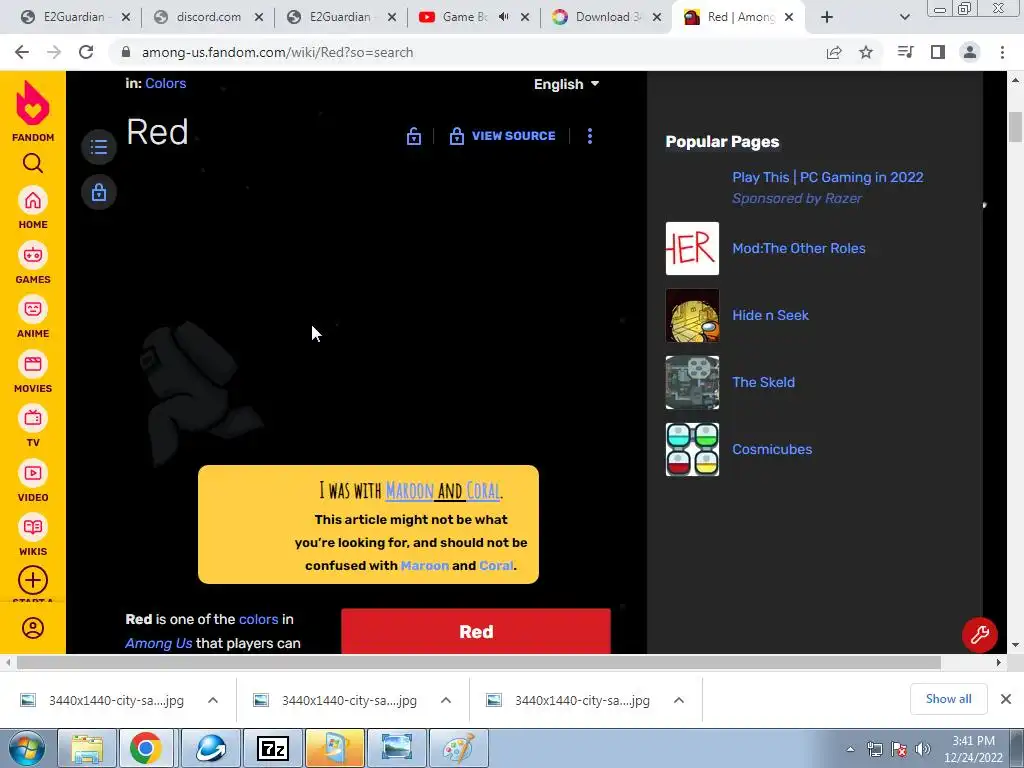Click the Start a Wiki plus icon
Image resolution: width=1024 pixels, height=768 pixels.
33,580
